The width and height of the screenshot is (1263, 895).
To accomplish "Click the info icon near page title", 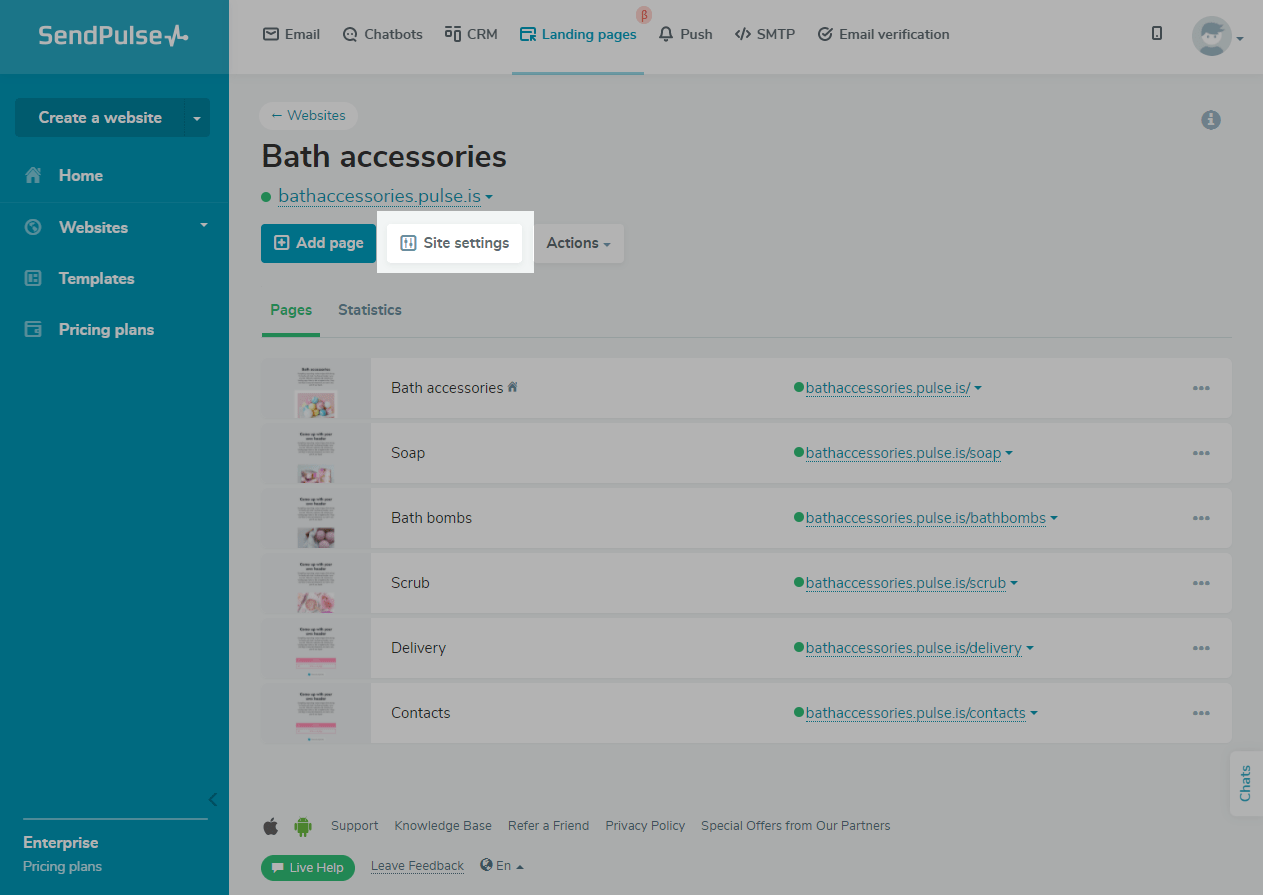I will pos(1211,120).
